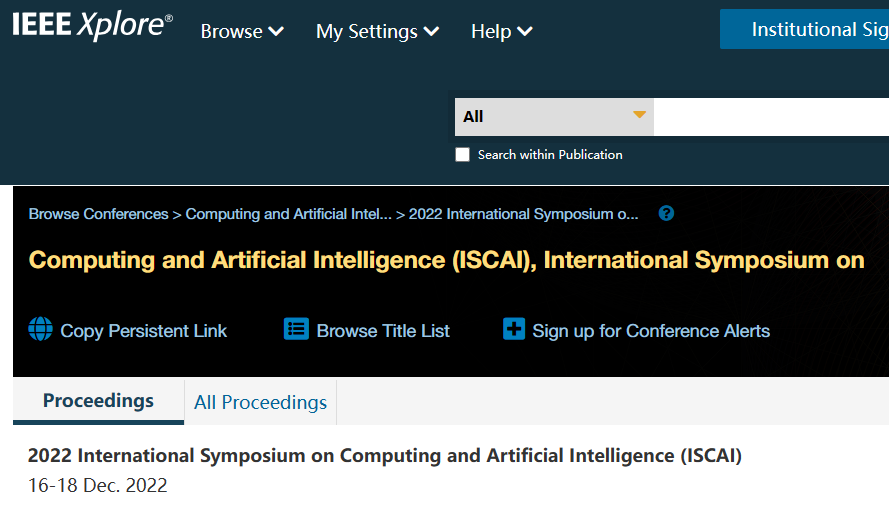Click the IEEE Xplore logo
889x514 pixels.
(92, 27)
